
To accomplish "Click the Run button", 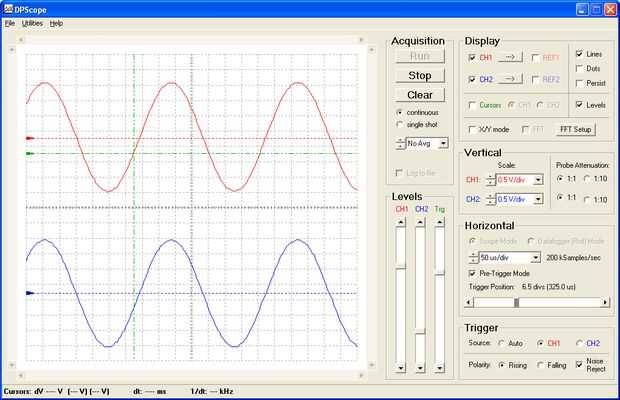I will coord(420,56).
